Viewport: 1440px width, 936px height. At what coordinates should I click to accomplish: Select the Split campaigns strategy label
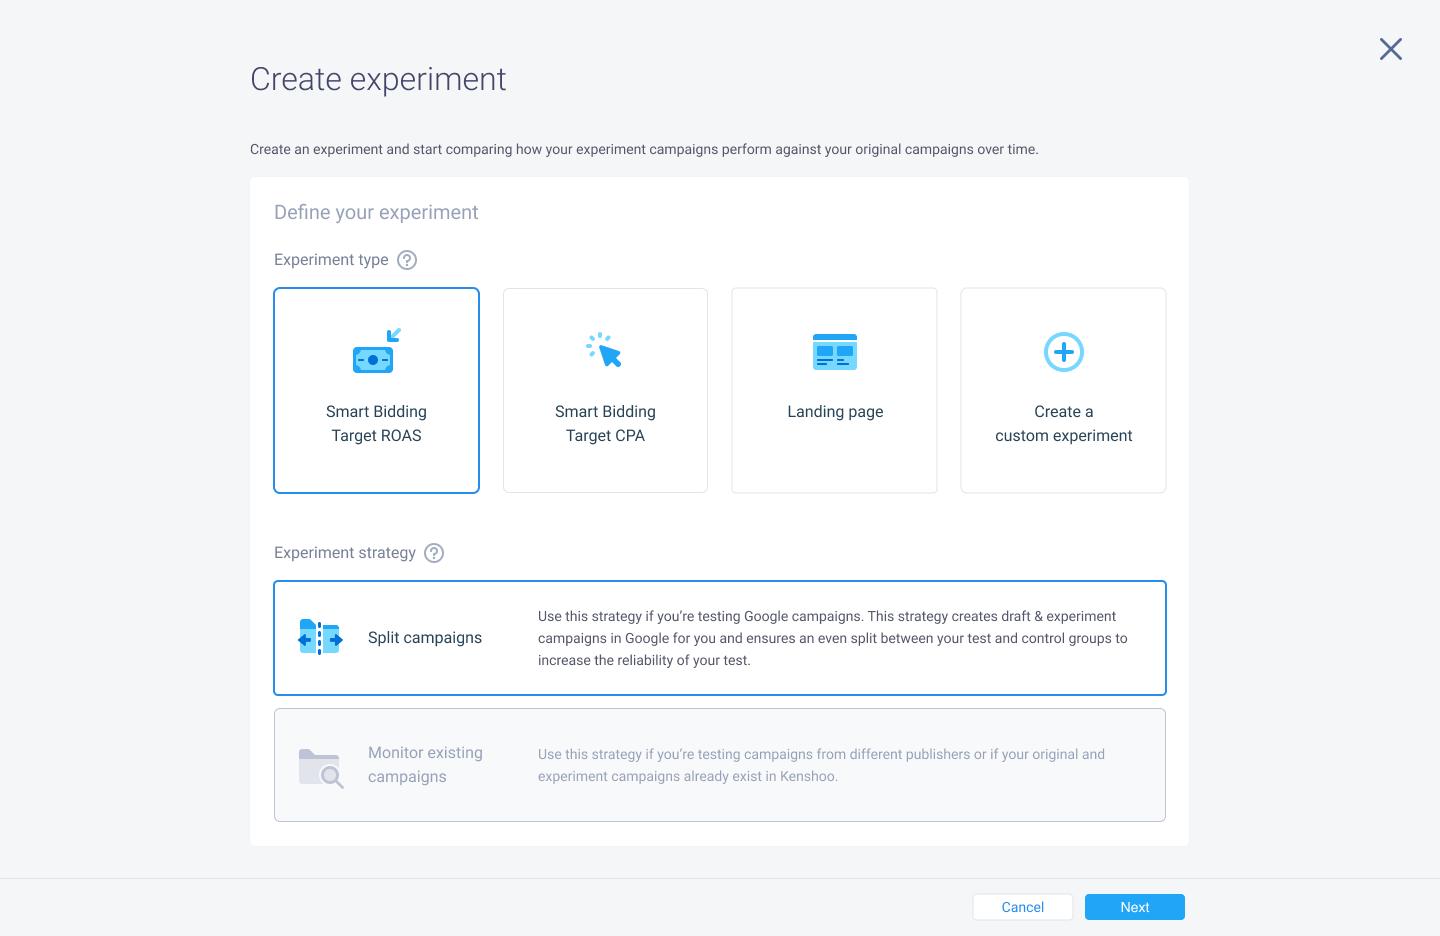click(x=425, y=637)
